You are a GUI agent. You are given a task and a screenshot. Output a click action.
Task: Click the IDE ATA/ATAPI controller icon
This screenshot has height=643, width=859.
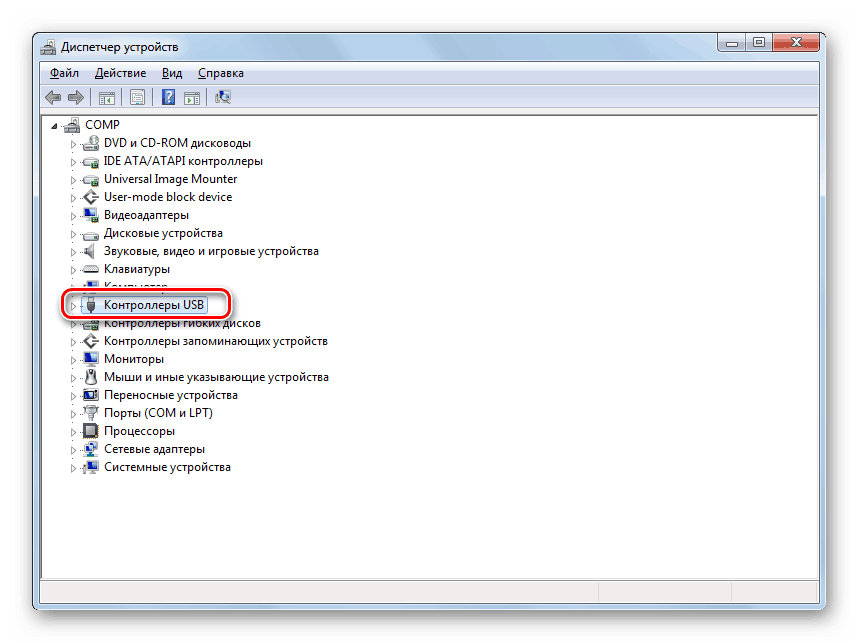pyautogui.click(x=90, y=162)
